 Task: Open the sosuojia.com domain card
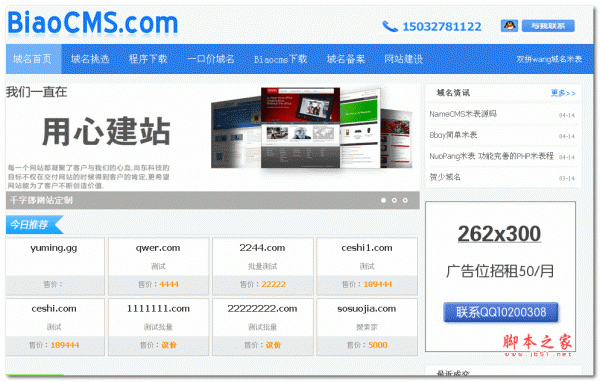click(367, 327)
